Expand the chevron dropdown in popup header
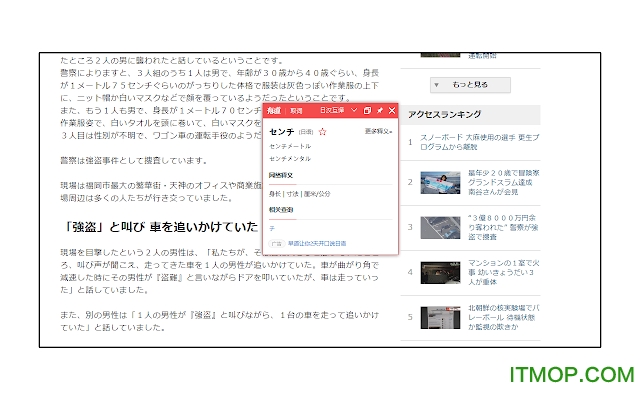This screenshot has width=640, height=400. 354,110
